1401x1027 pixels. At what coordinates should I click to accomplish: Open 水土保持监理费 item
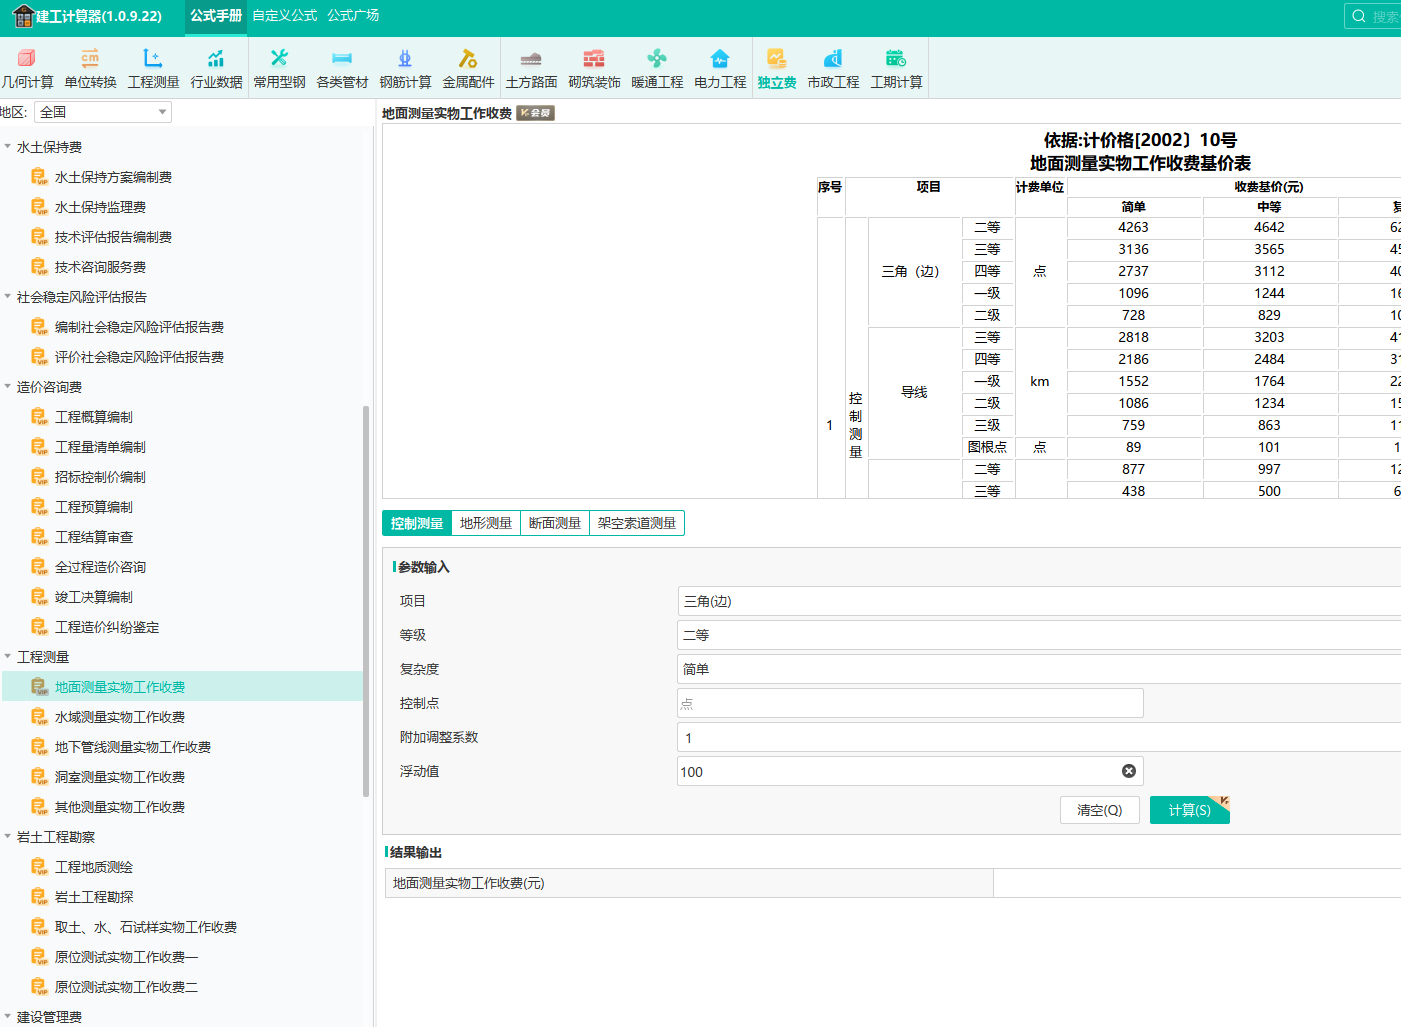[100, 207]
